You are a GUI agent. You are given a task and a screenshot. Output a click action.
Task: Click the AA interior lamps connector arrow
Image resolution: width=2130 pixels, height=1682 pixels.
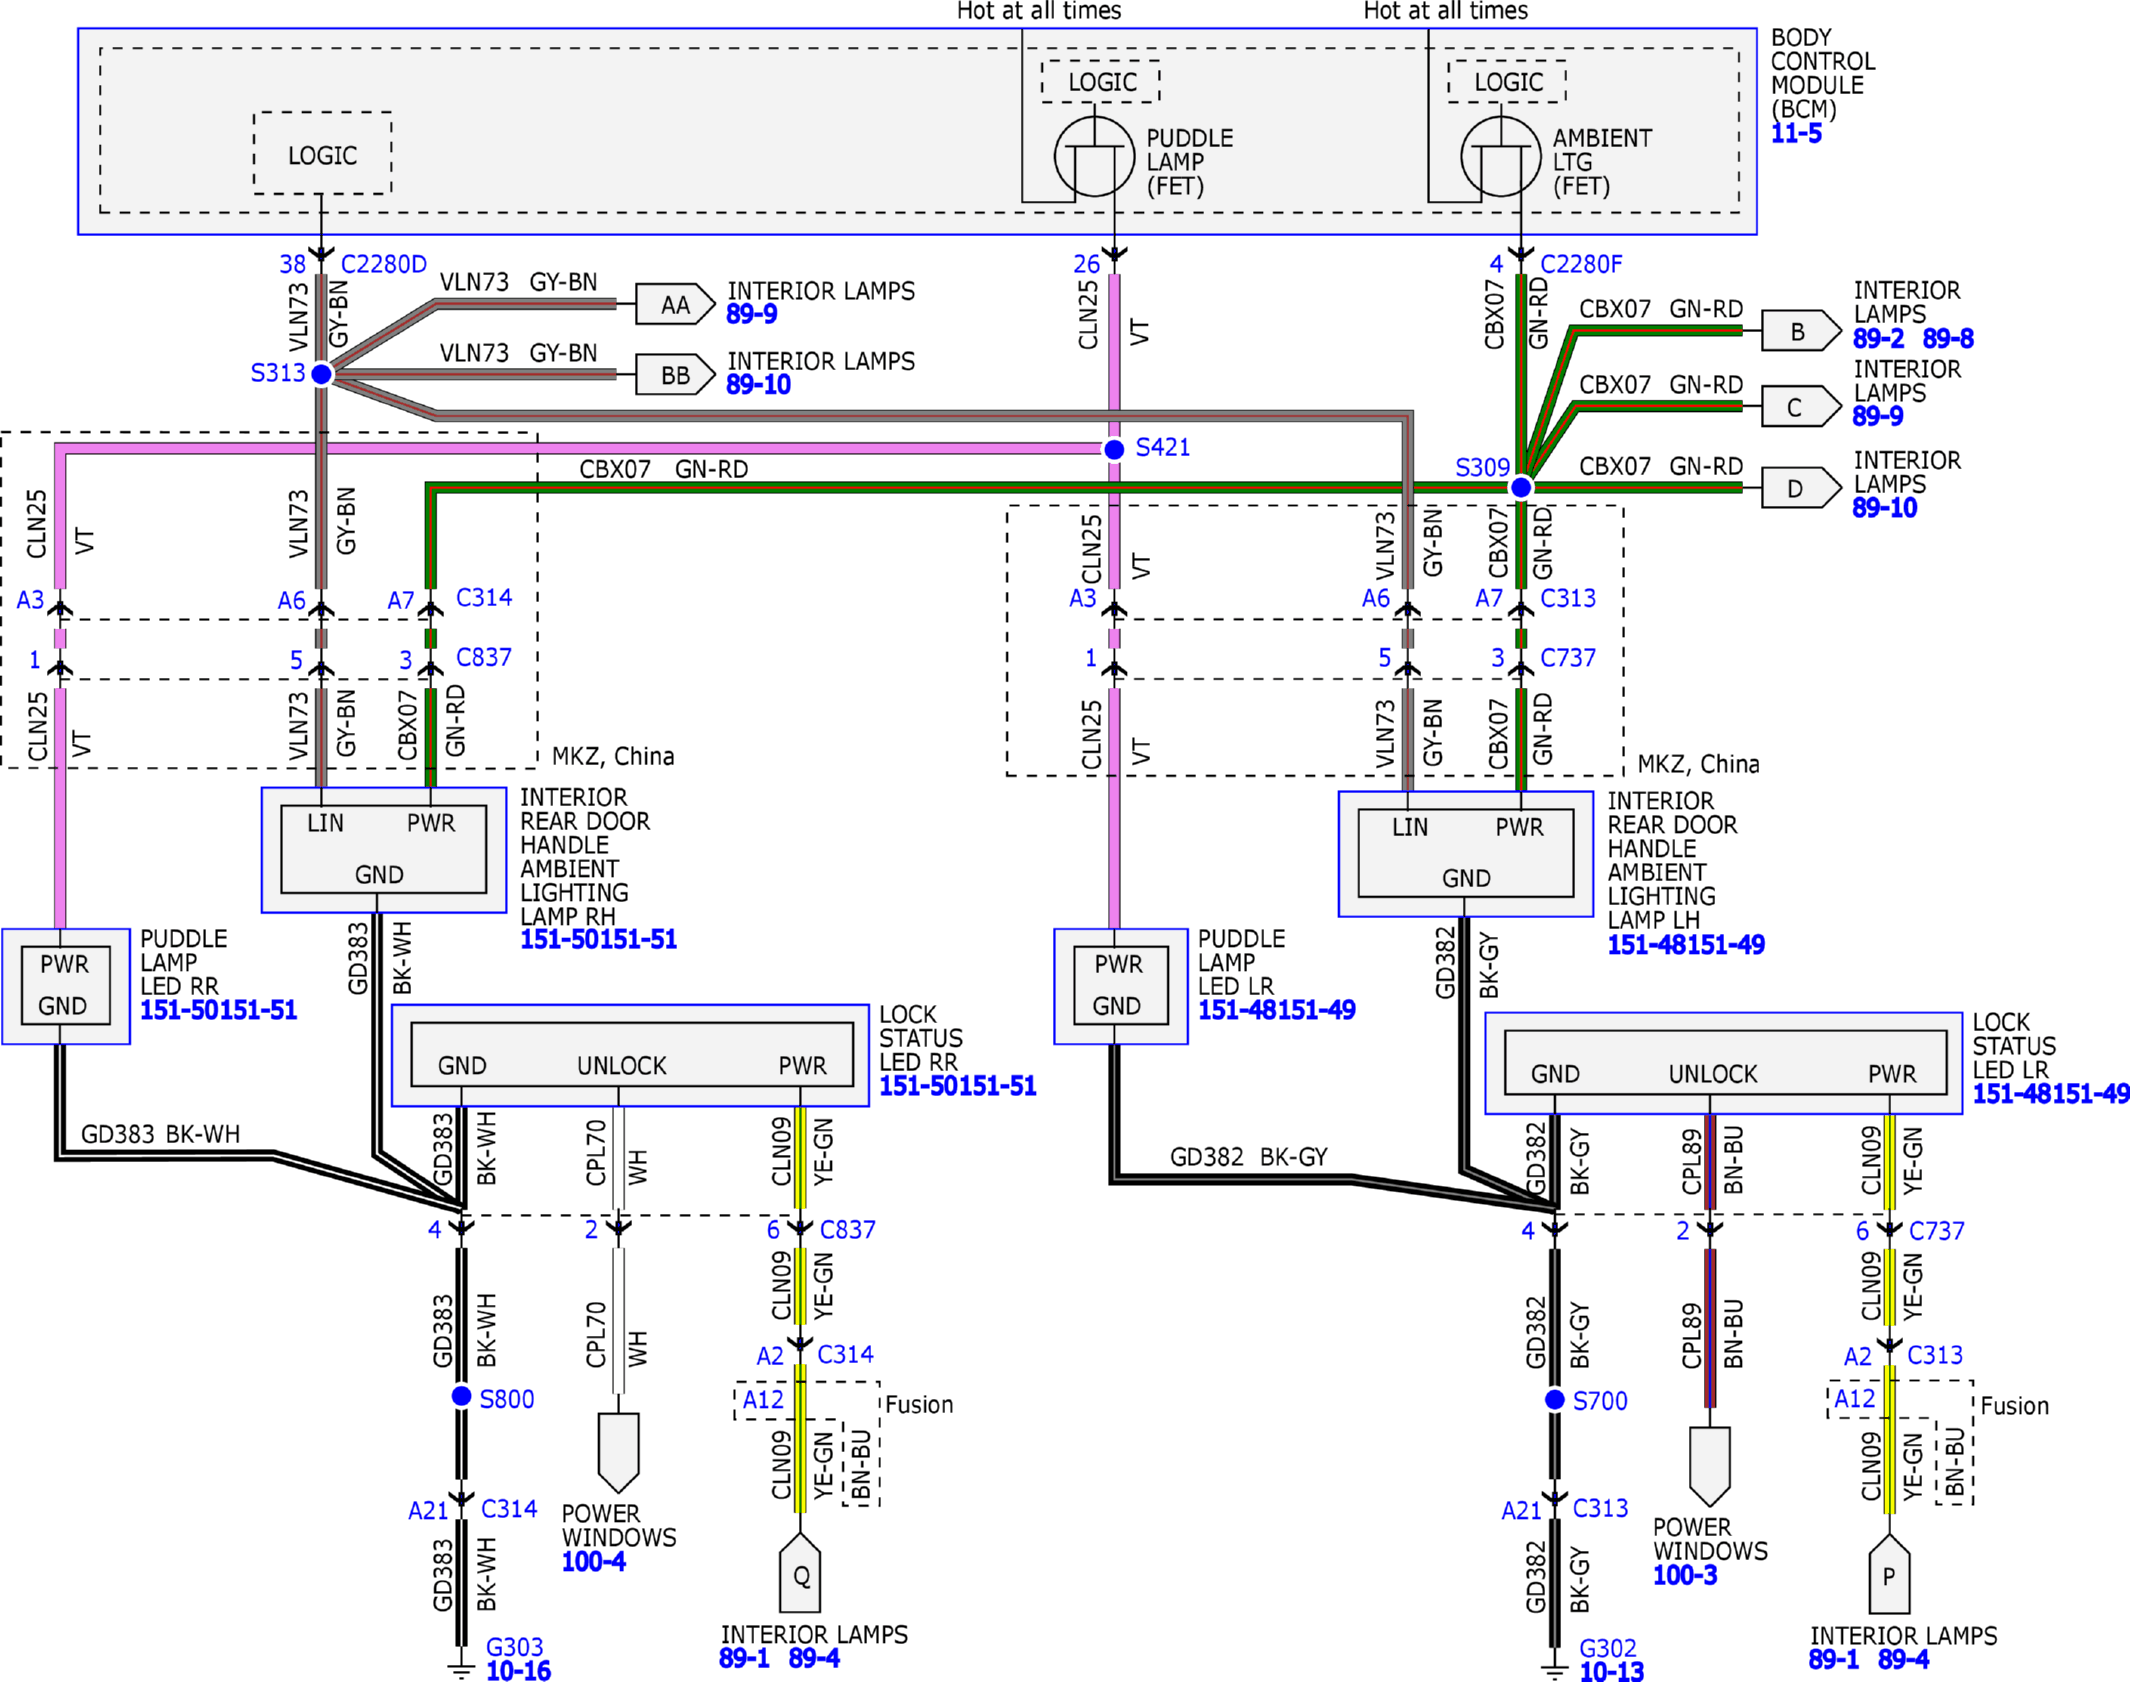tap(675, 305)
